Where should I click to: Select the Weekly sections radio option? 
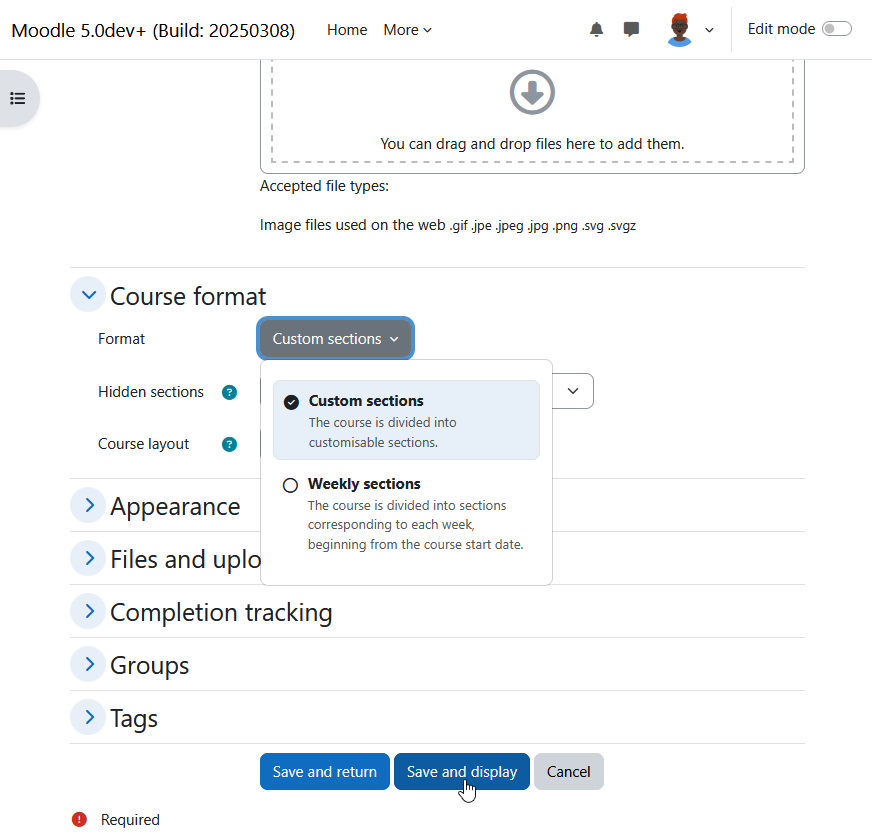point(290,485)
